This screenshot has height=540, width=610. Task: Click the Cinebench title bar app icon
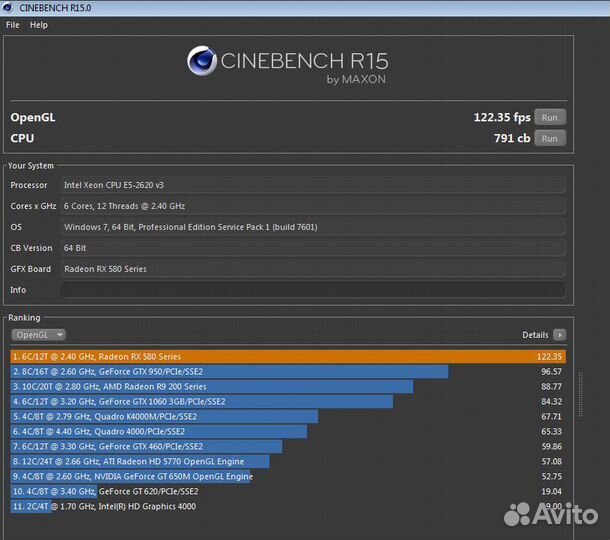tap(9, 7)
